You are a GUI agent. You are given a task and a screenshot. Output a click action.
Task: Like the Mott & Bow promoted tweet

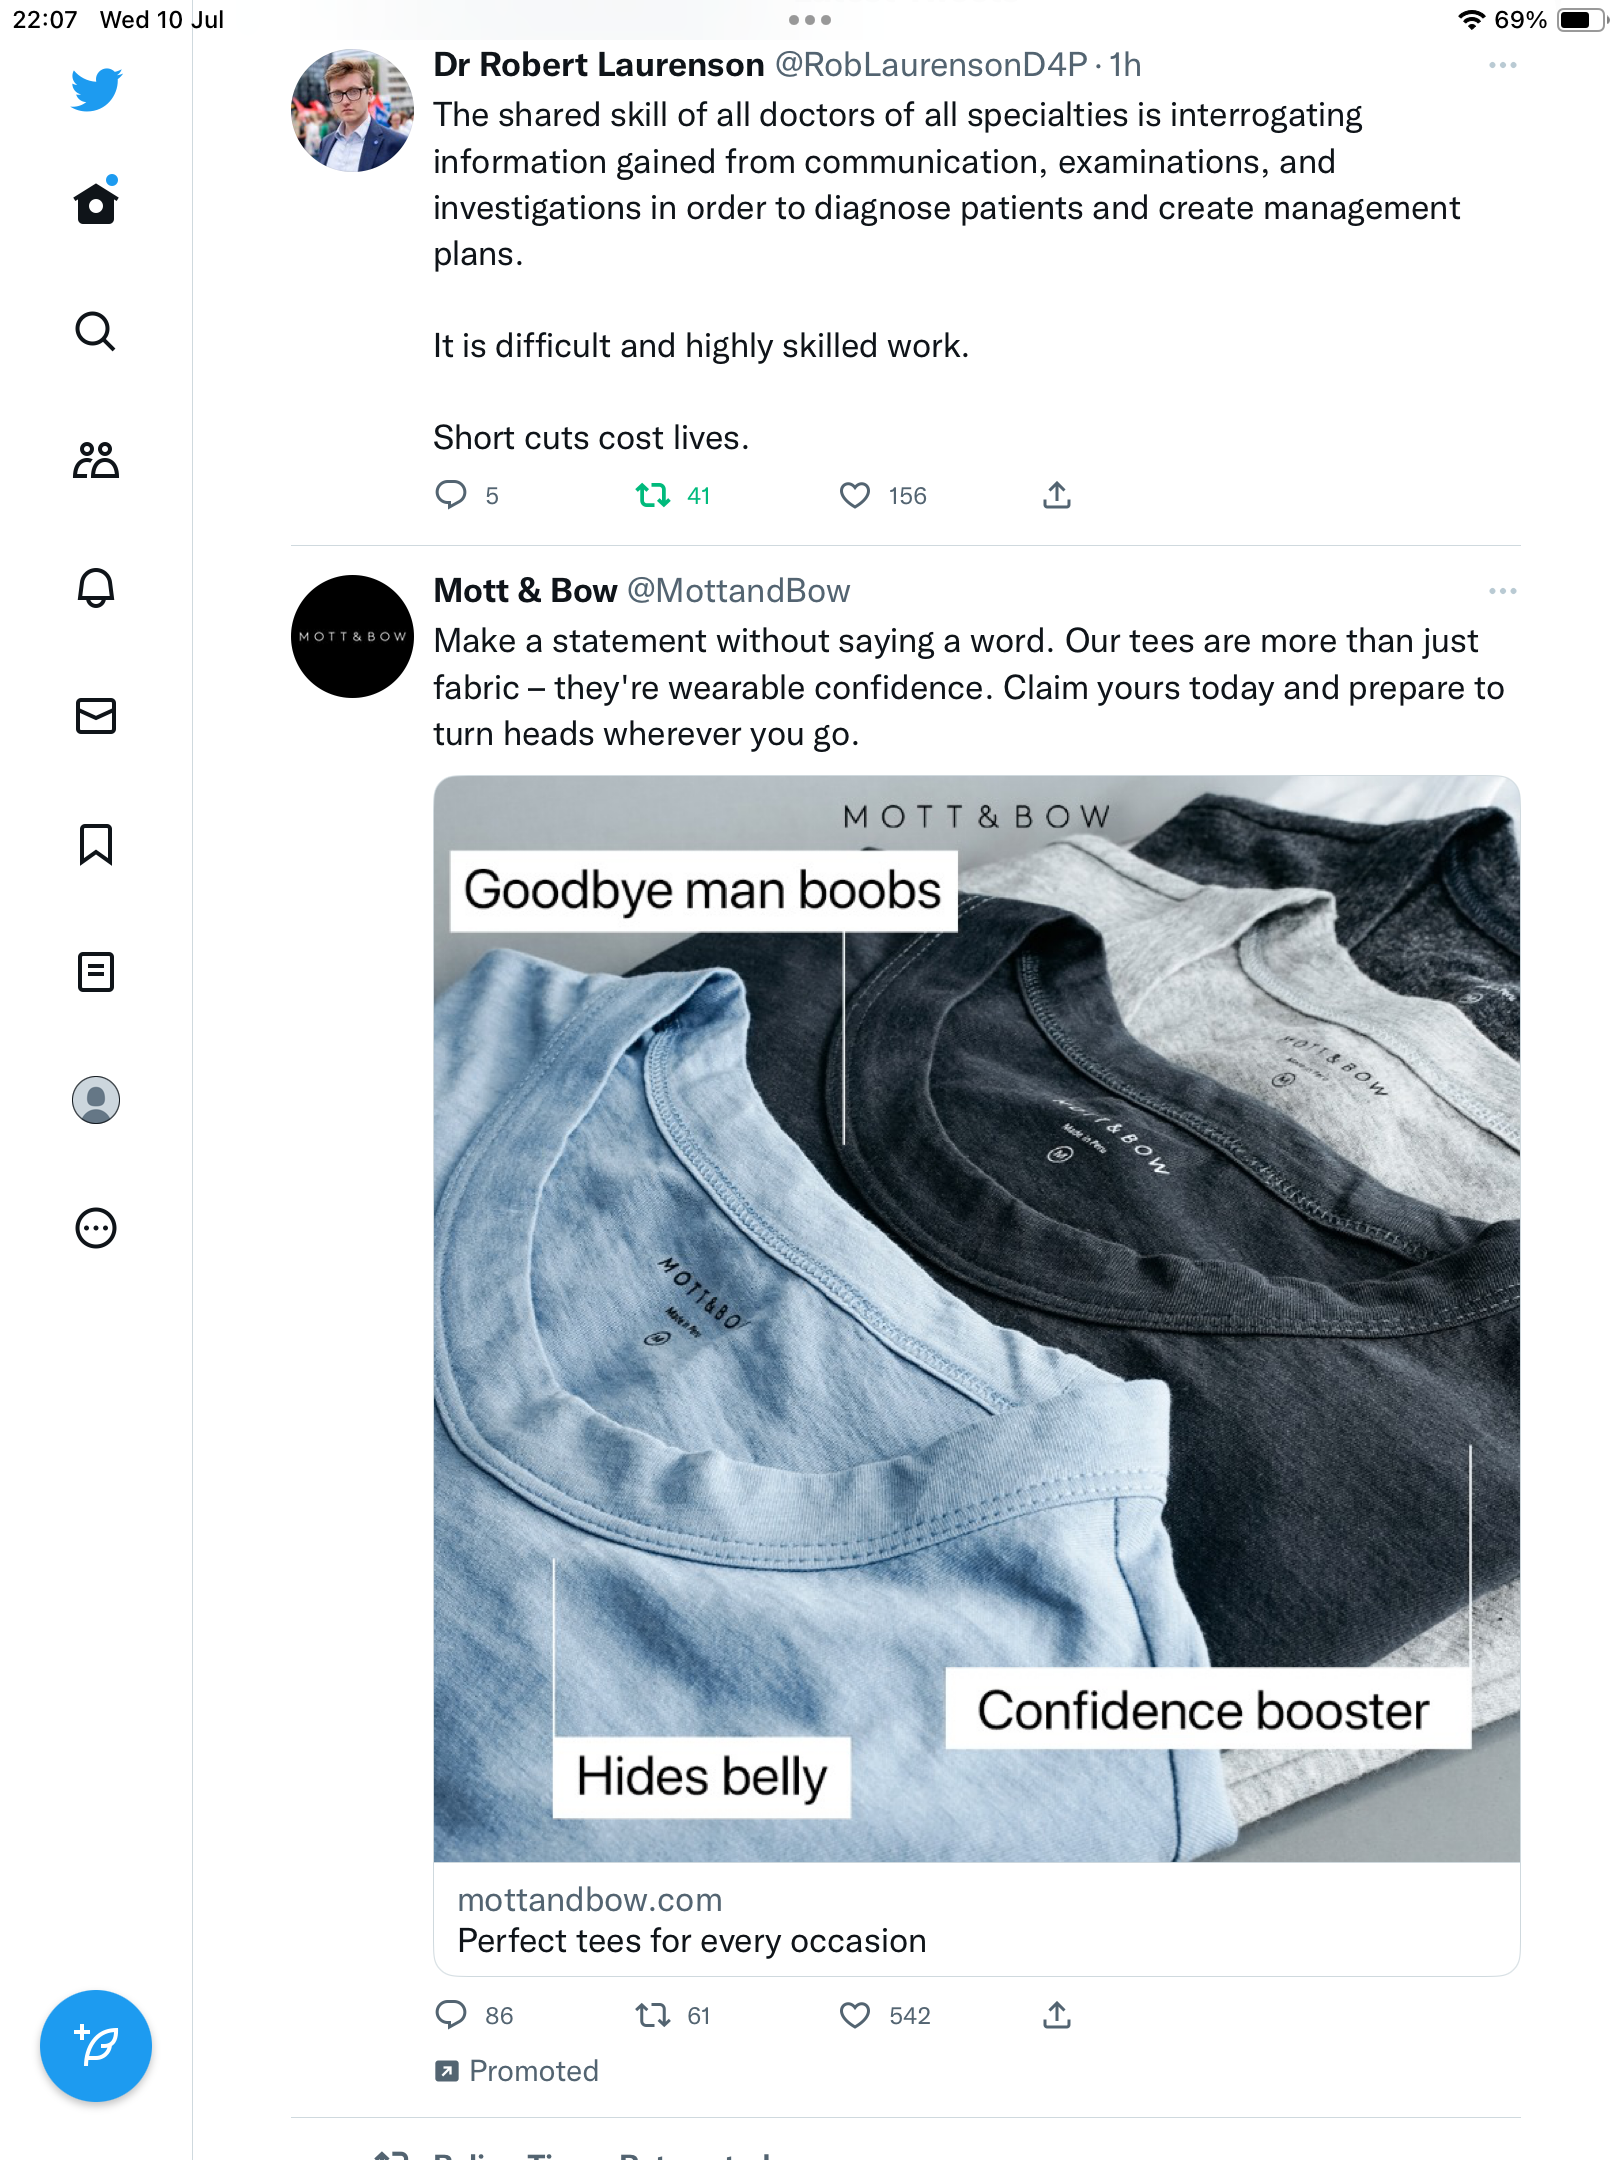click(855, 2015)
